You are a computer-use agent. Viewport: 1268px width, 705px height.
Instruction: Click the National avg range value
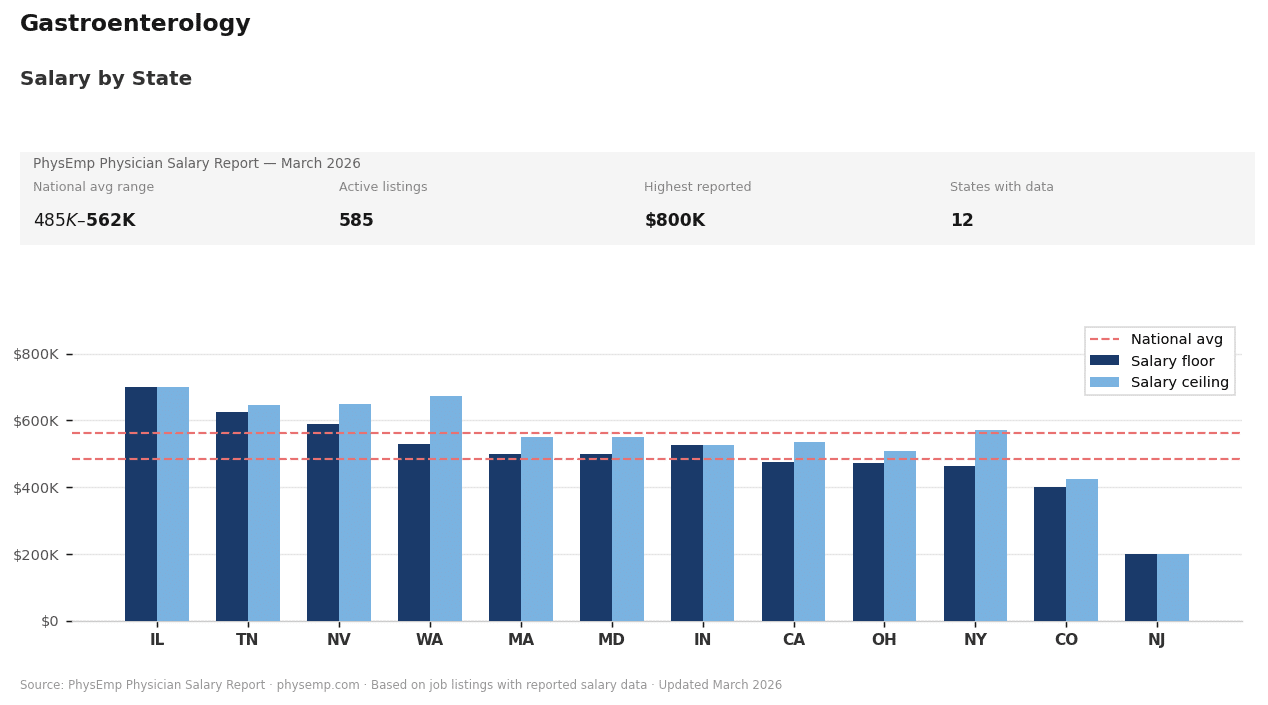click(x=86, y=220)
